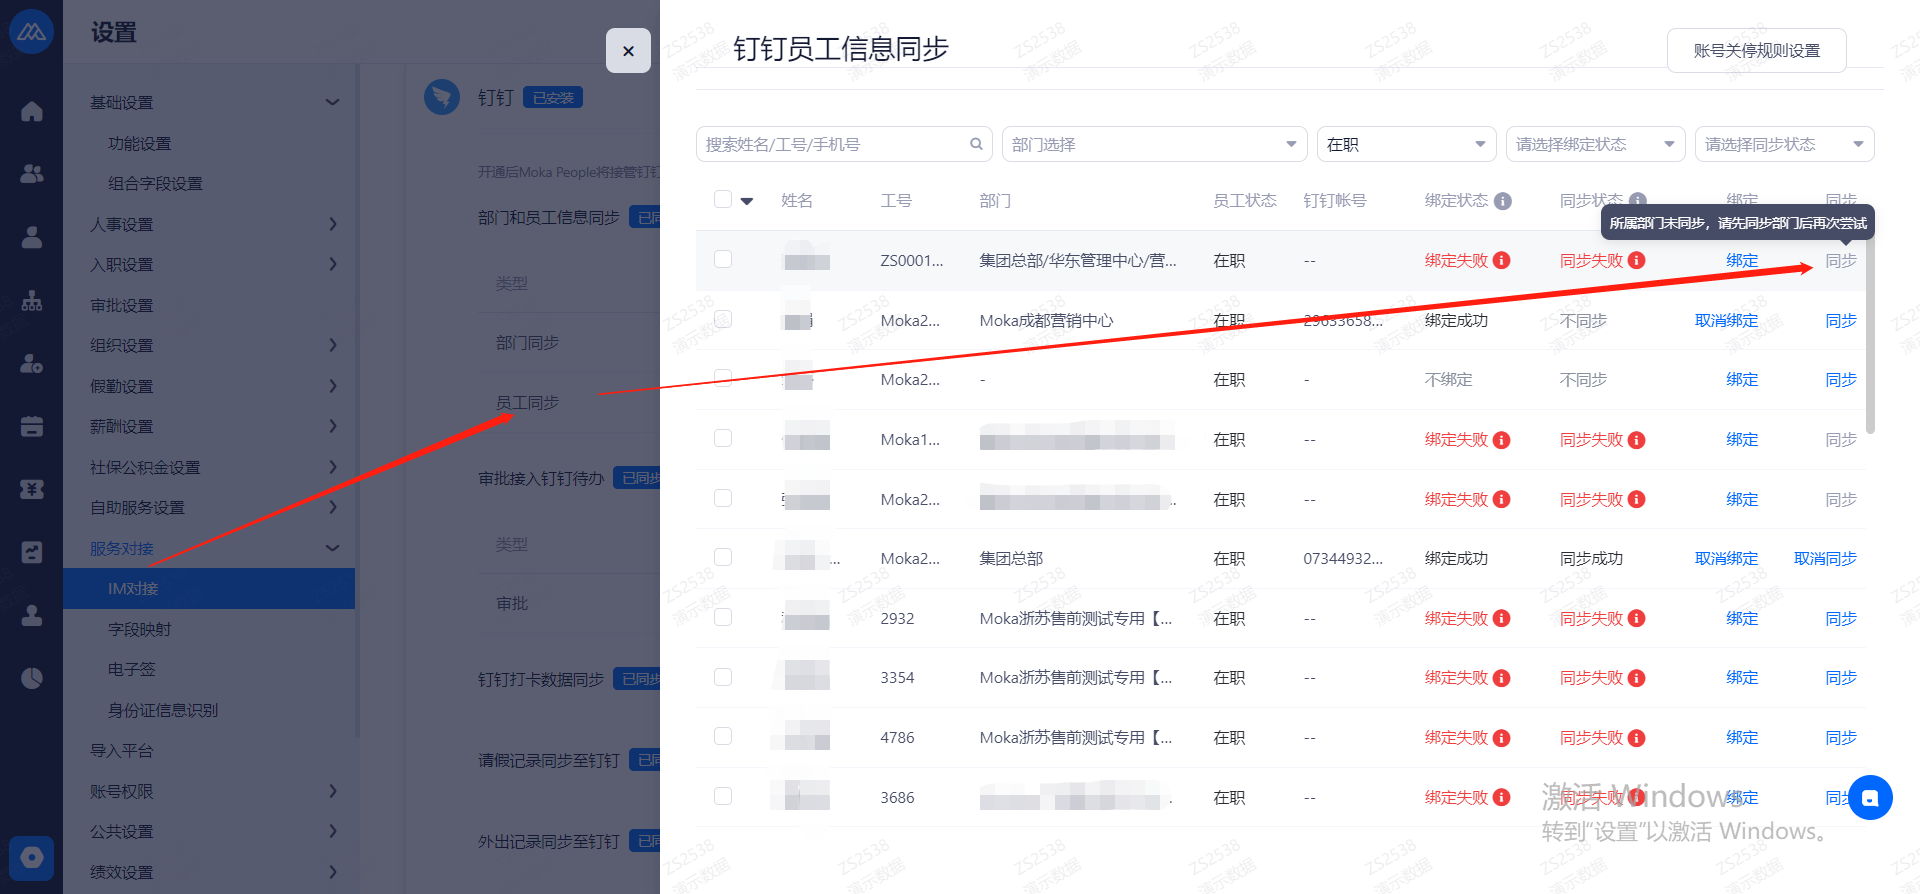The height and width of the screenshot is (894, 1920).
Task: Click info icon next to 绑定状态 header
Action: click(x=1502, y=201)
